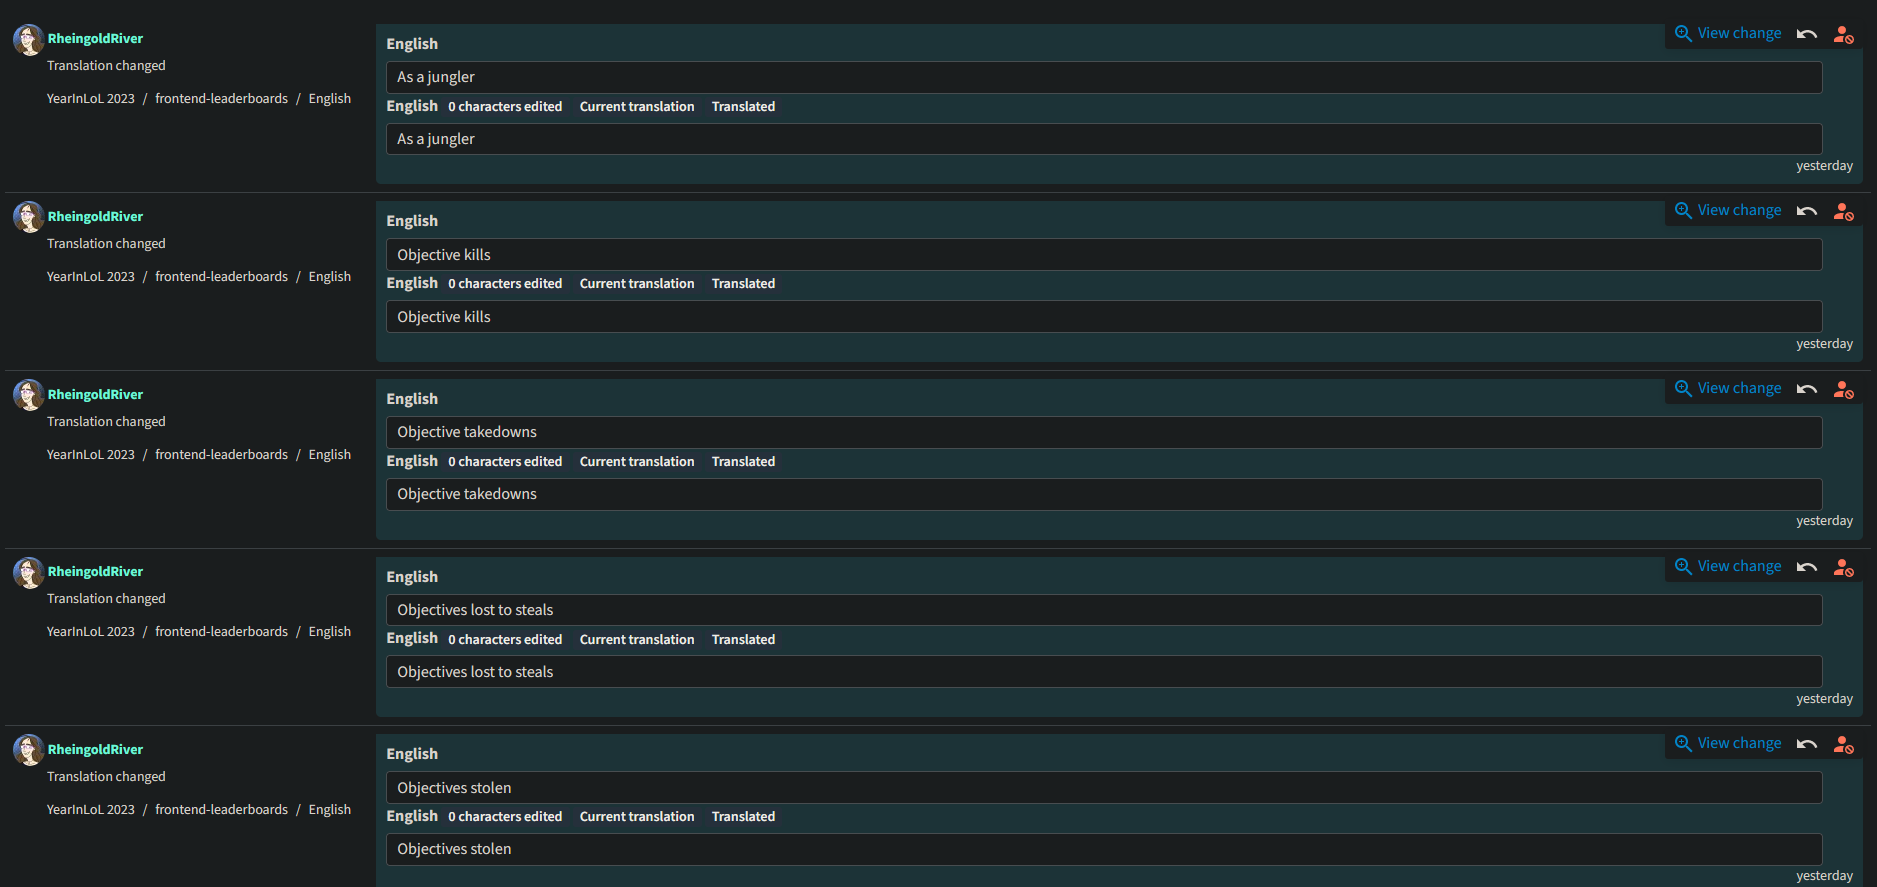Revert the 'Objective kills' translation change

click(x=1806, y=211)
